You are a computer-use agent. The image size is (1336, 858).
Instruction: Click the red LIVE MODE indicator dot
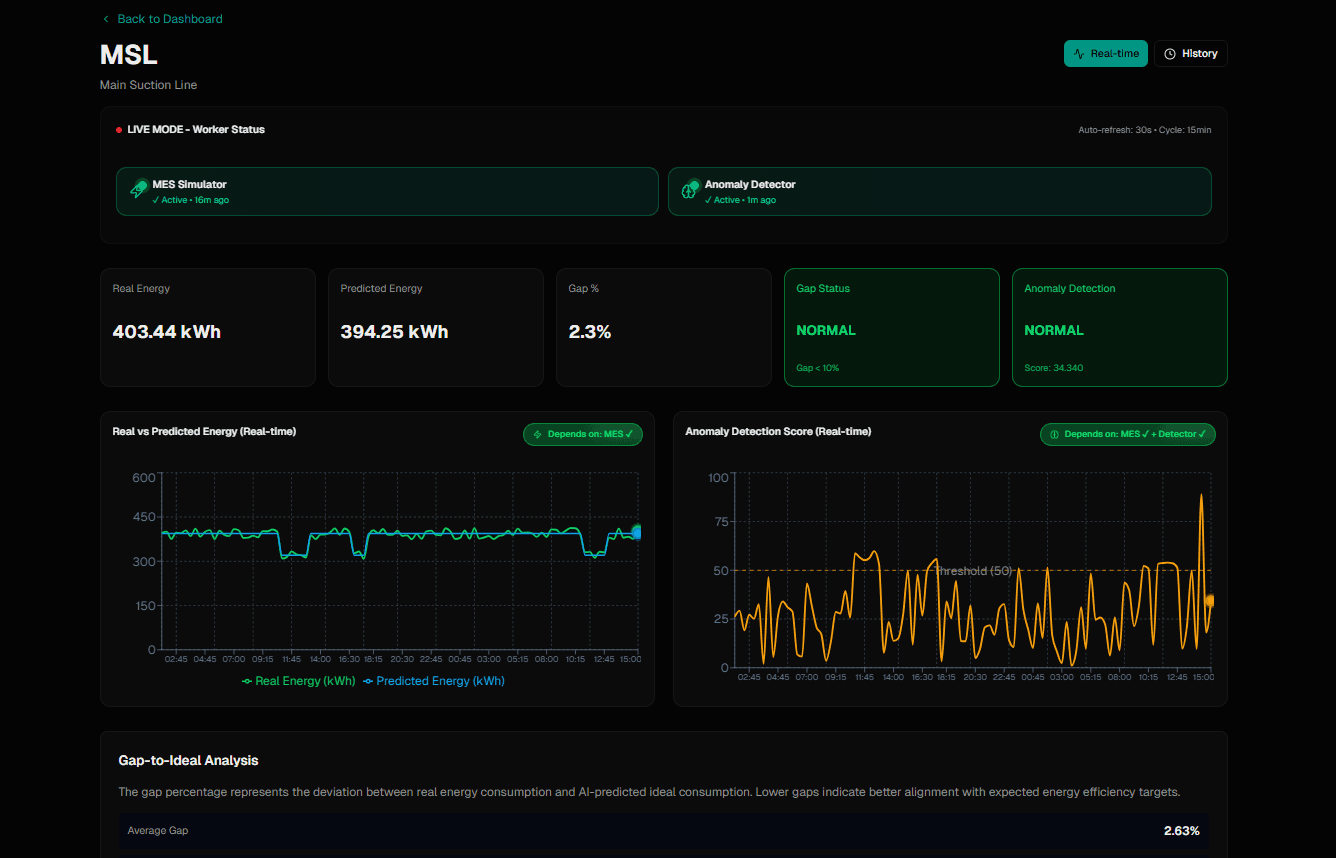119,130
